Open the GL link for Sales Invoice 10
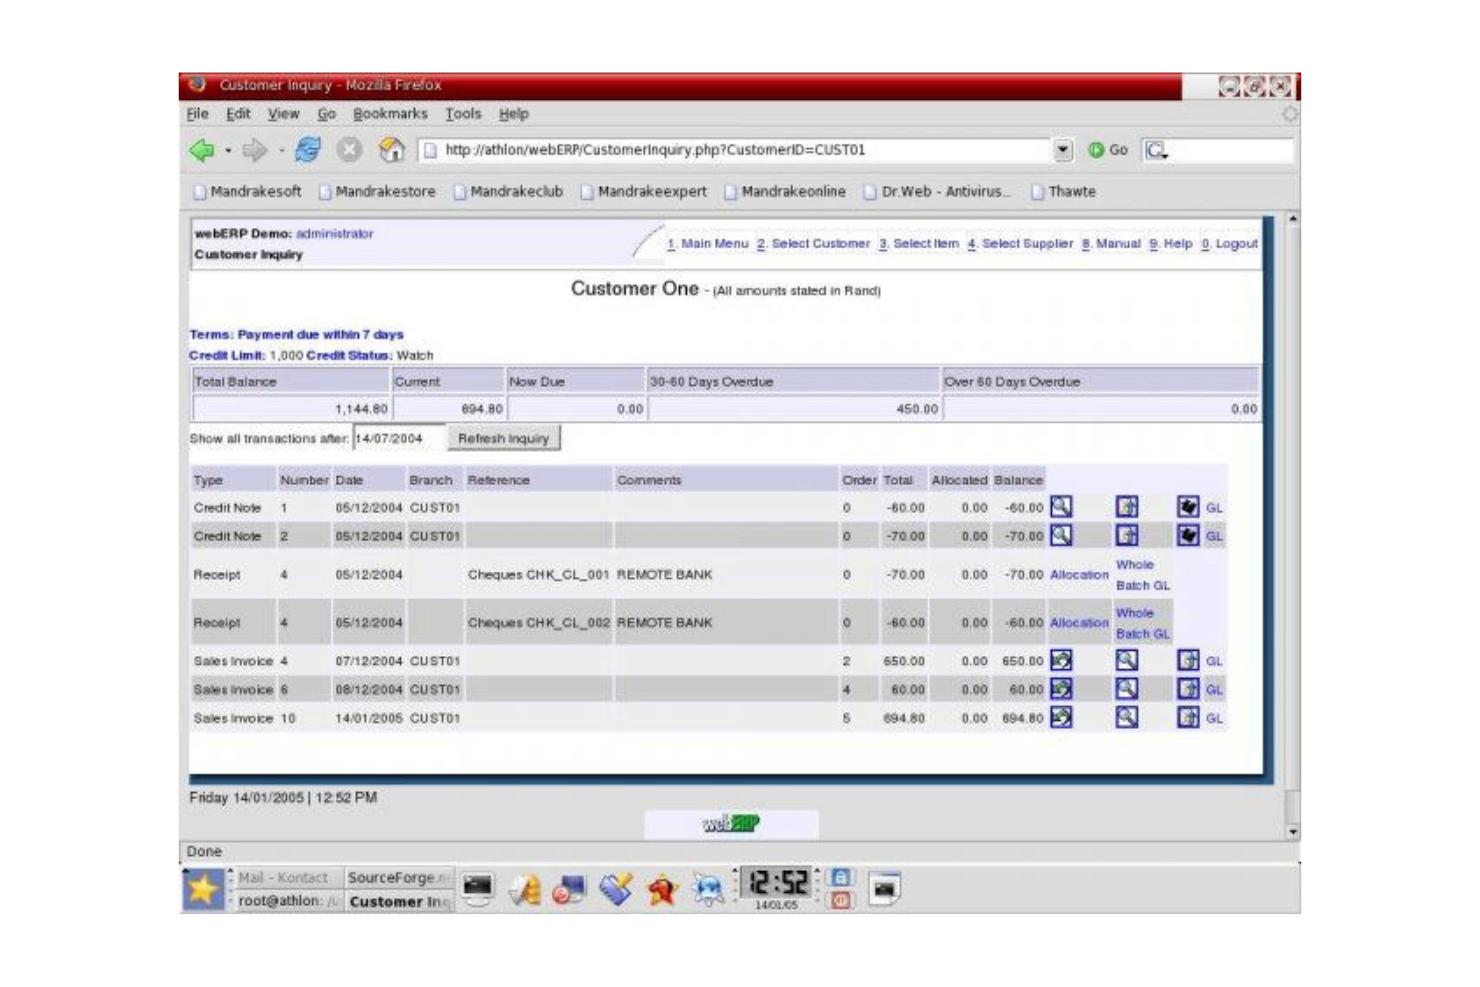Screen dimensions: 1480x987 (x=1214, y=718)
